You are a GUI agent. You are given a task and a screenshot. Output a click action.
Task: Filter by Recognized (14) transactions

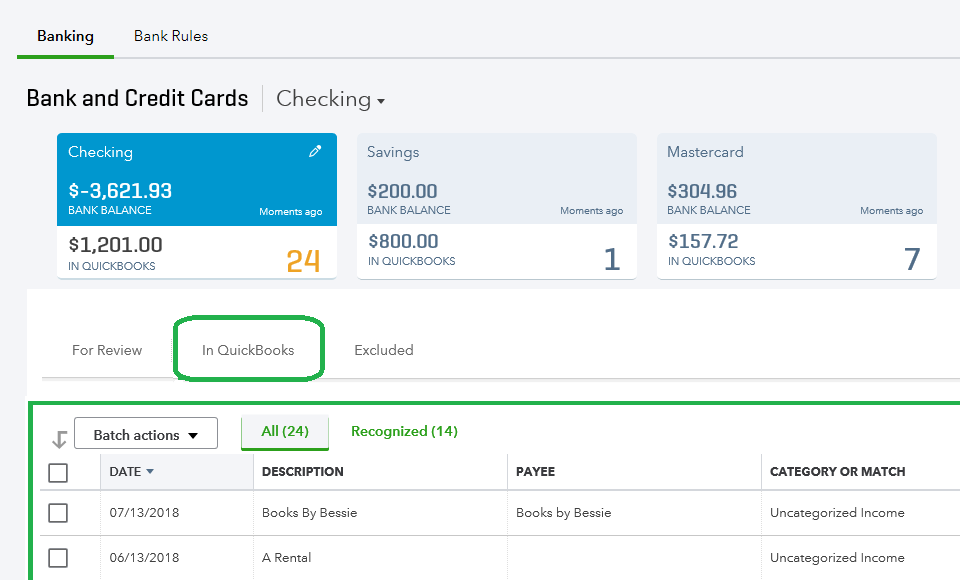point(404,431)
